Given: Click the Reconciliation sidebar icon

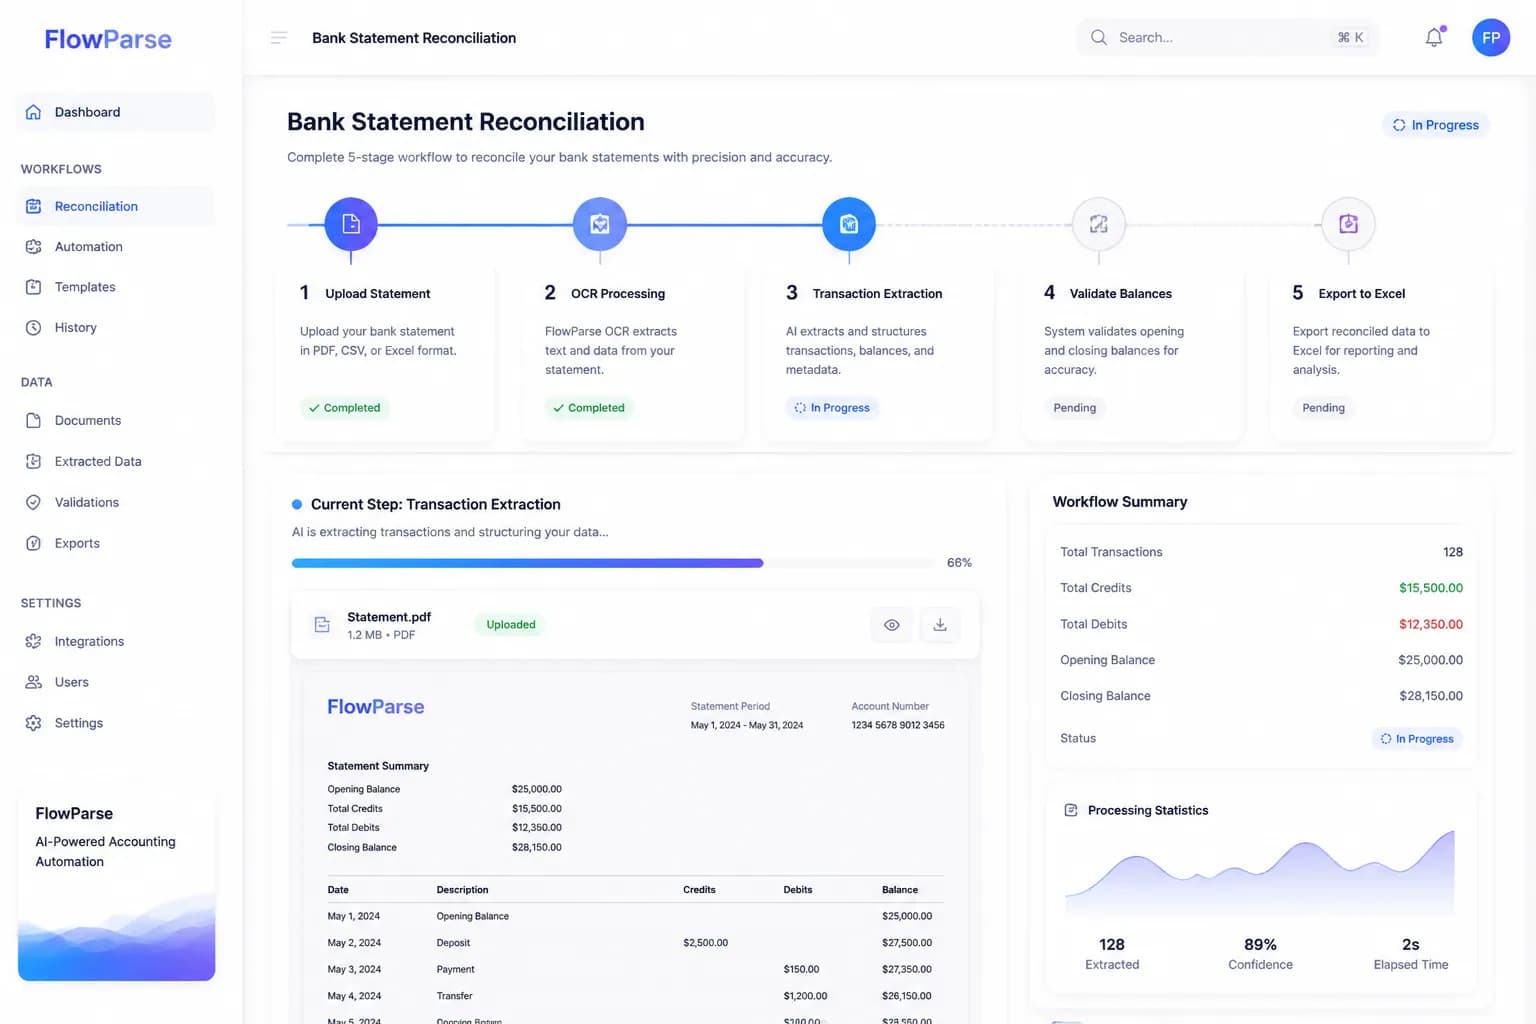Looking at the screenshot, I should 33,206.
